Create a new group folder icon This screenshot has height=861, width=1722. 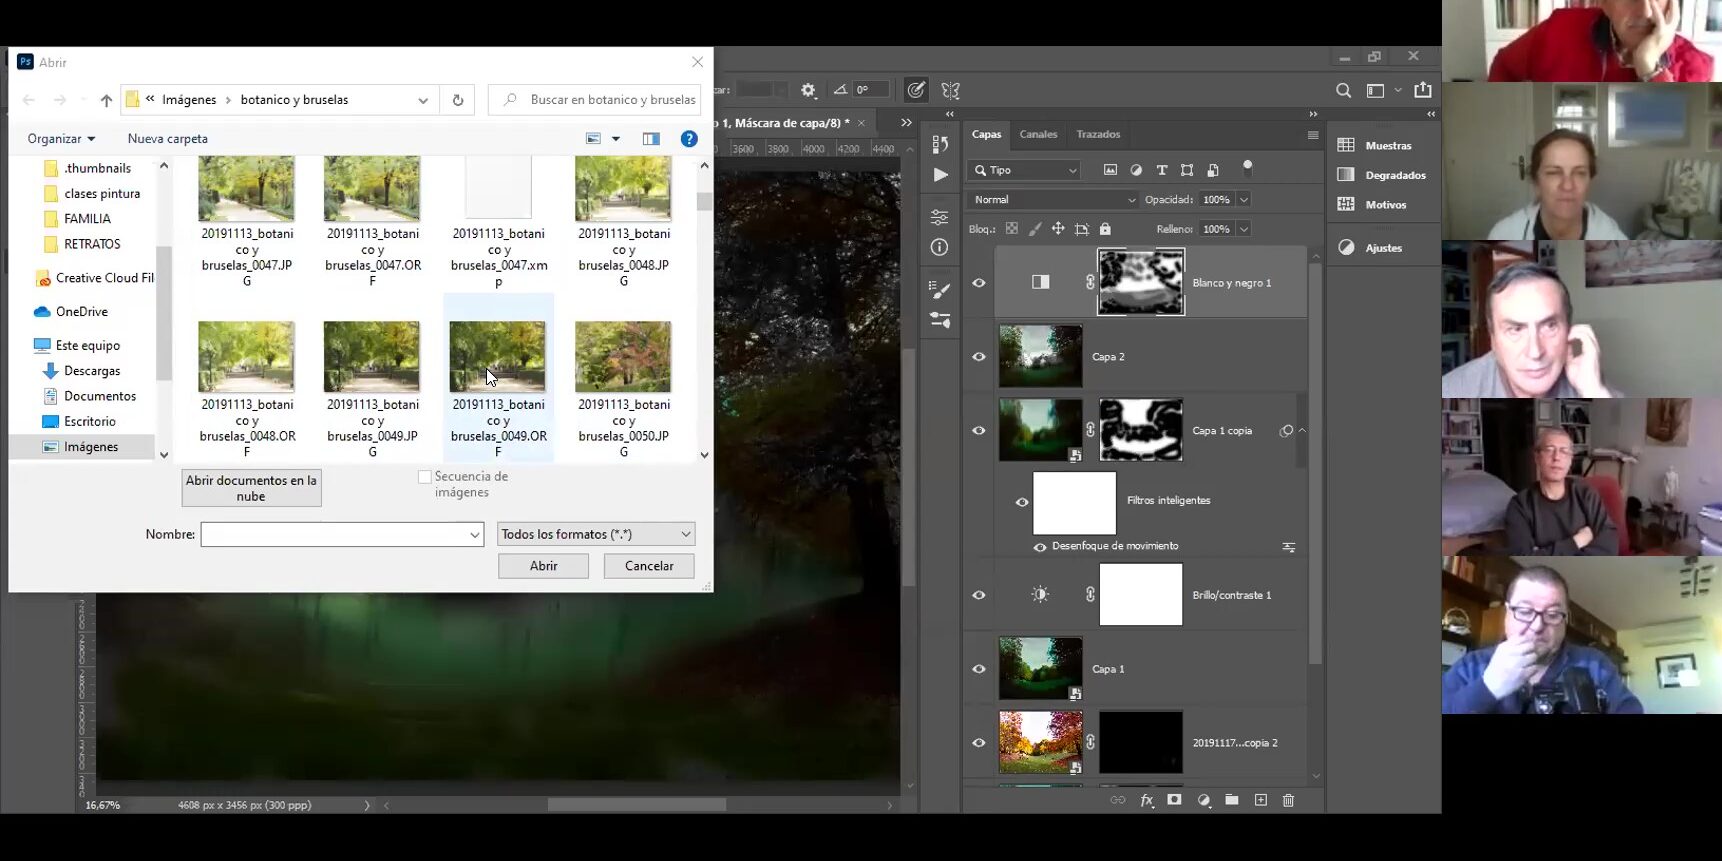coord(1232,800)
